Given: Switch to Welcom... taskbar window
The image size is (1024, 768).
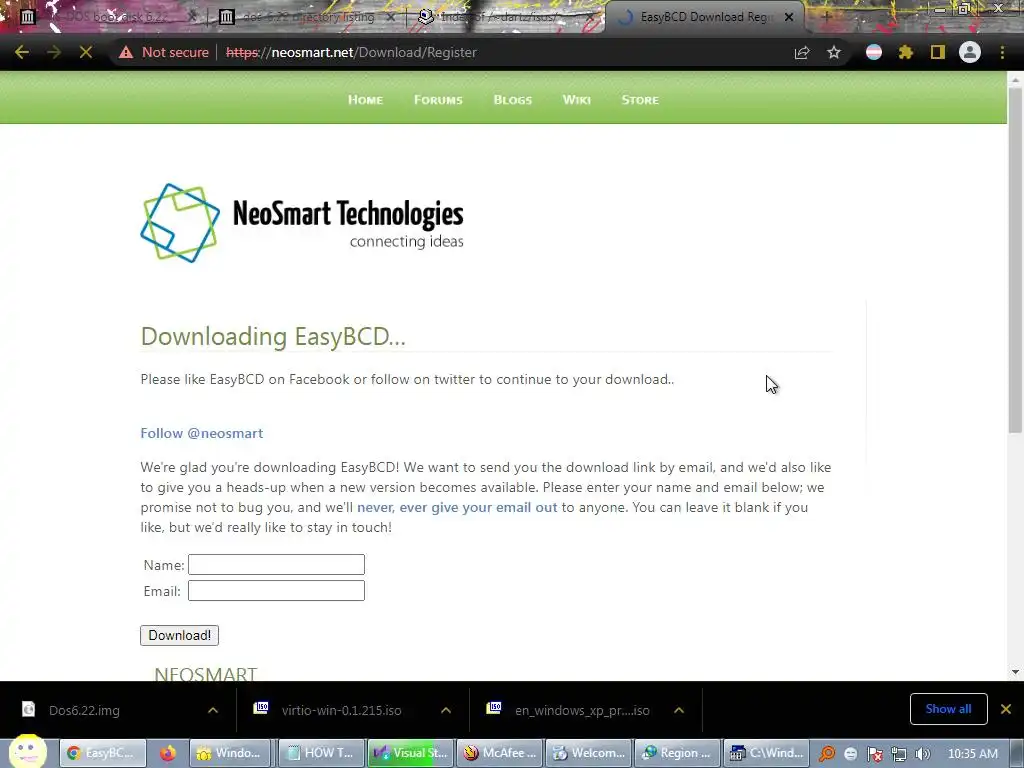Looking at the screenshot, I should (588, 753).
